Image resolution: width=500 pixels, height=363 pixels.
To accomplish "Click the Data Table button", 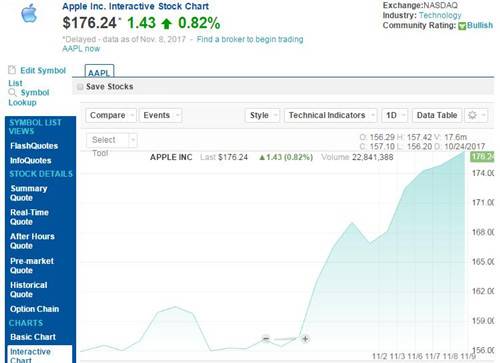I will pos(437,115).
